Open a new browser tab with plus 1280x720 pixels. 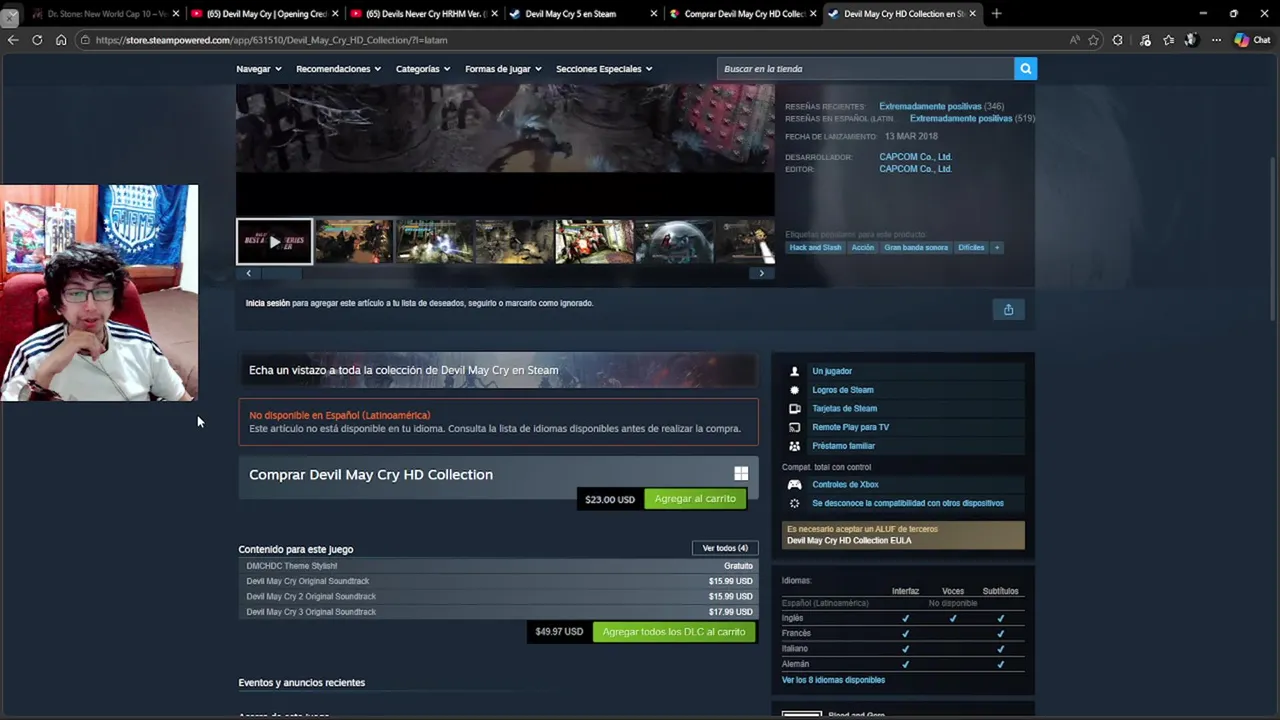(996, 14)
